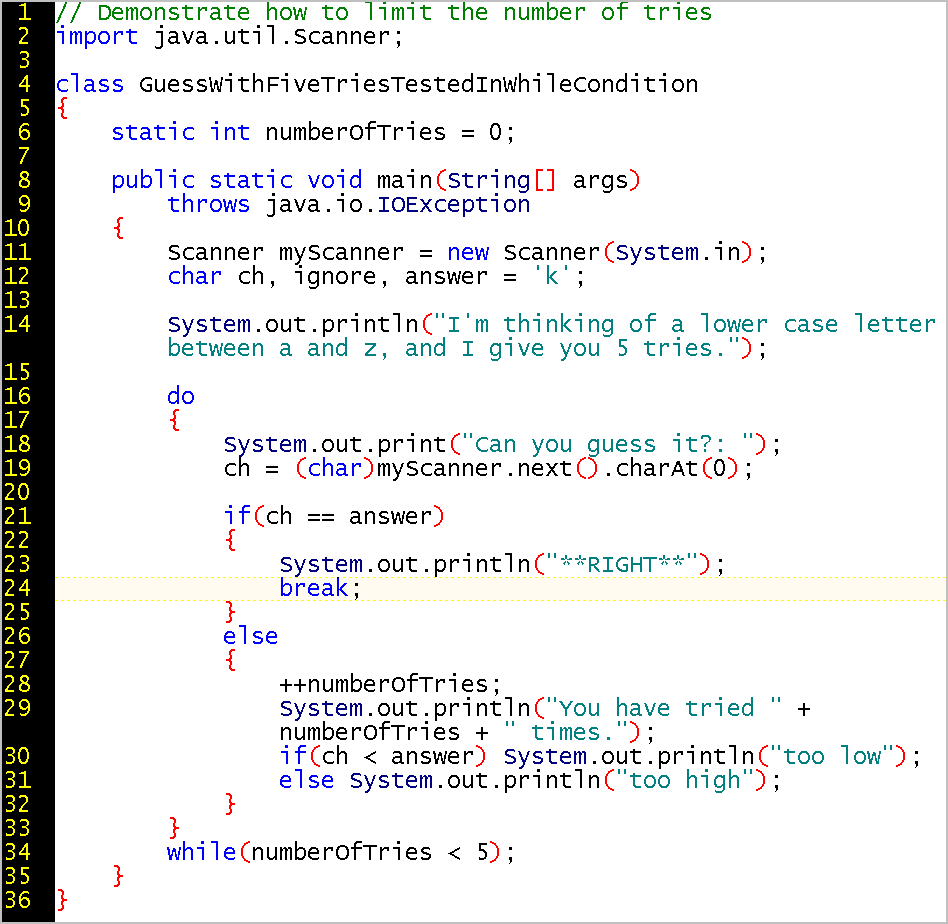The height and width of the screenshot is (924, 948).
Task: Click the closing brace on line 25
Action: point(230,612)
